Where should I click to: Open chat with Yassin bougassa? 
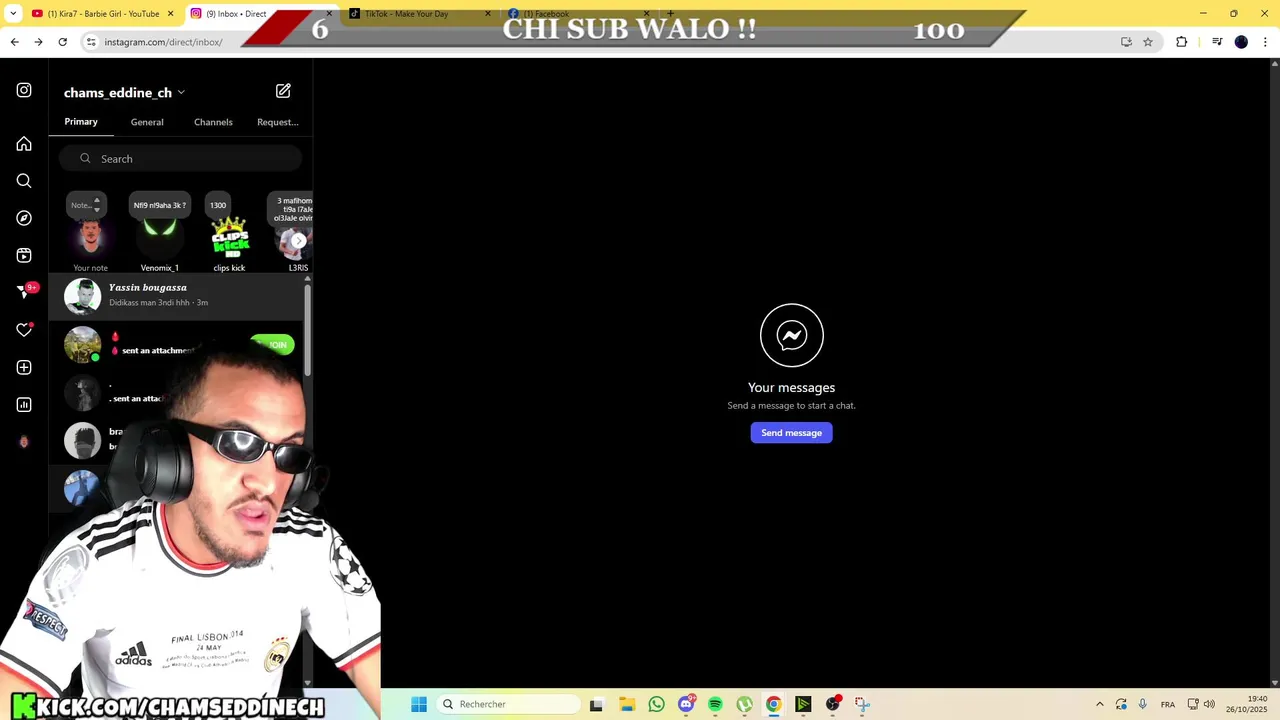(176, 296)
